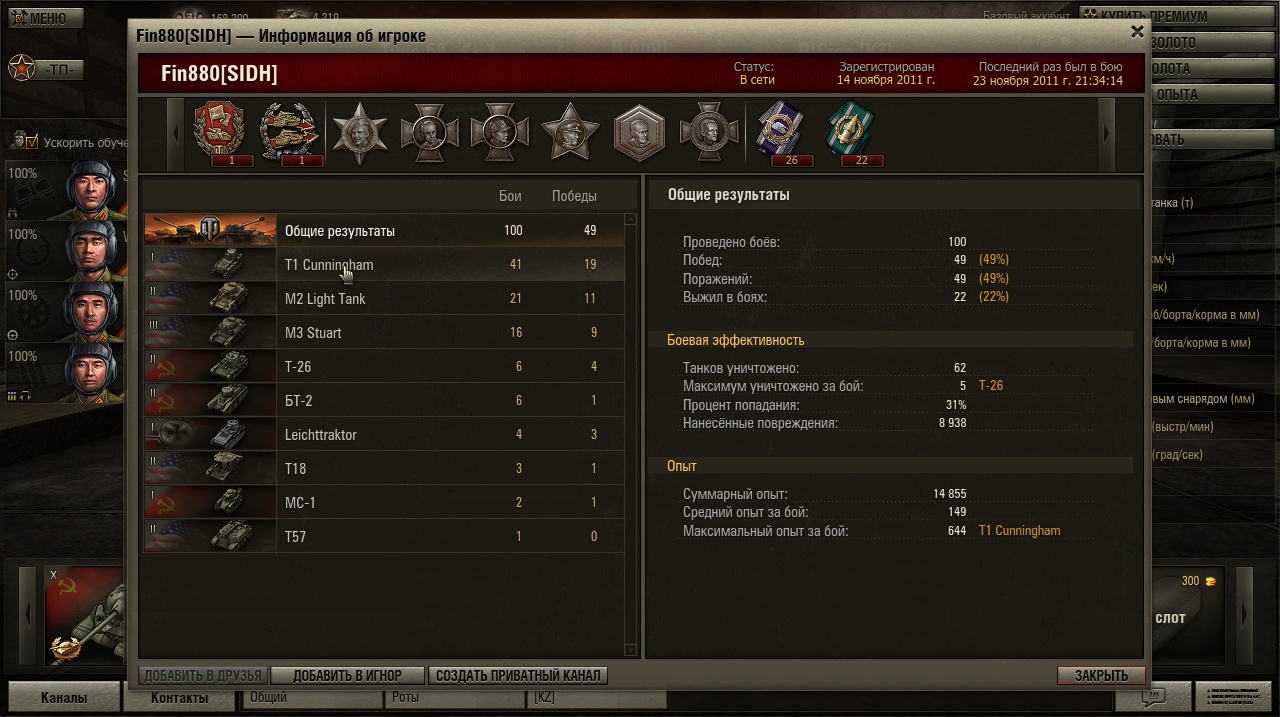Select the purple badge showing 26
1280x717 pixels.
tap(782, 131)
